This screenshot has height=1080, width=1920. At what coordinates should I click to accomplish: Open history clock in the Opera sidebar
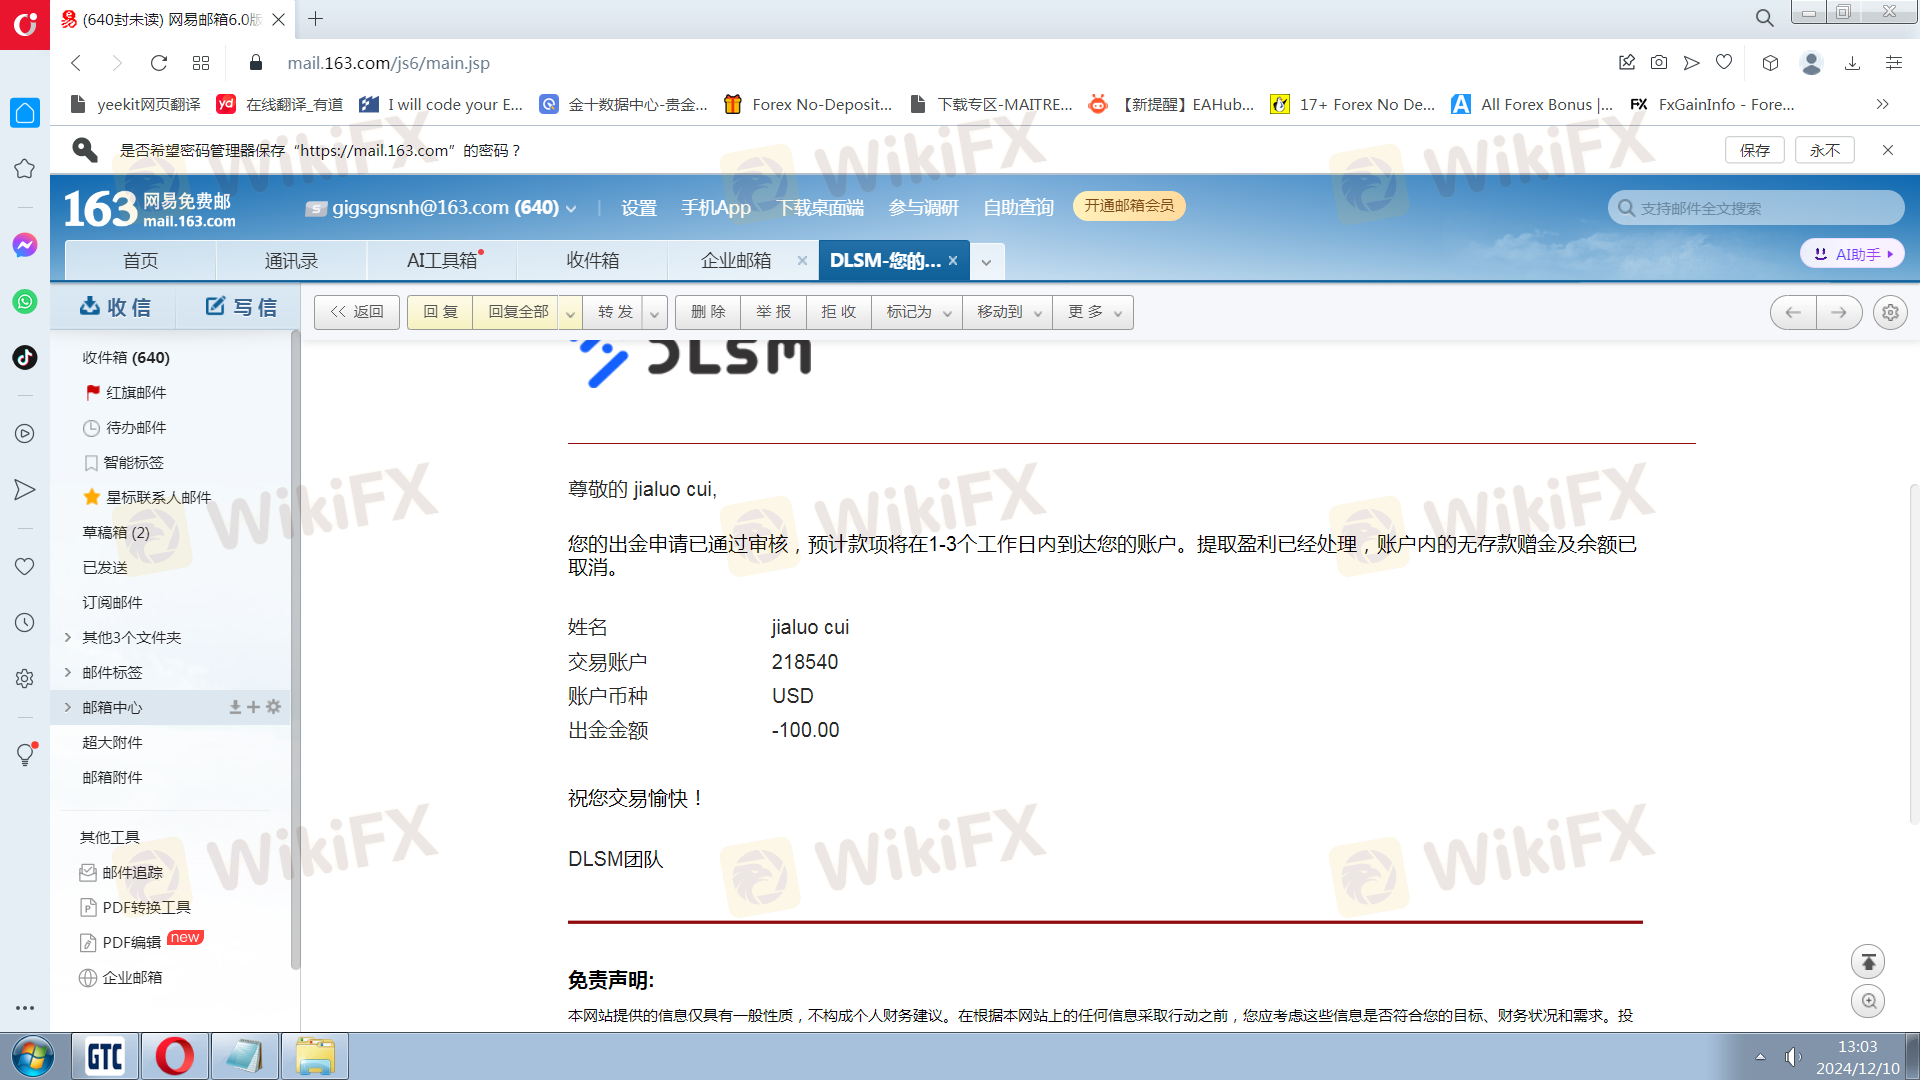(25, 622)
